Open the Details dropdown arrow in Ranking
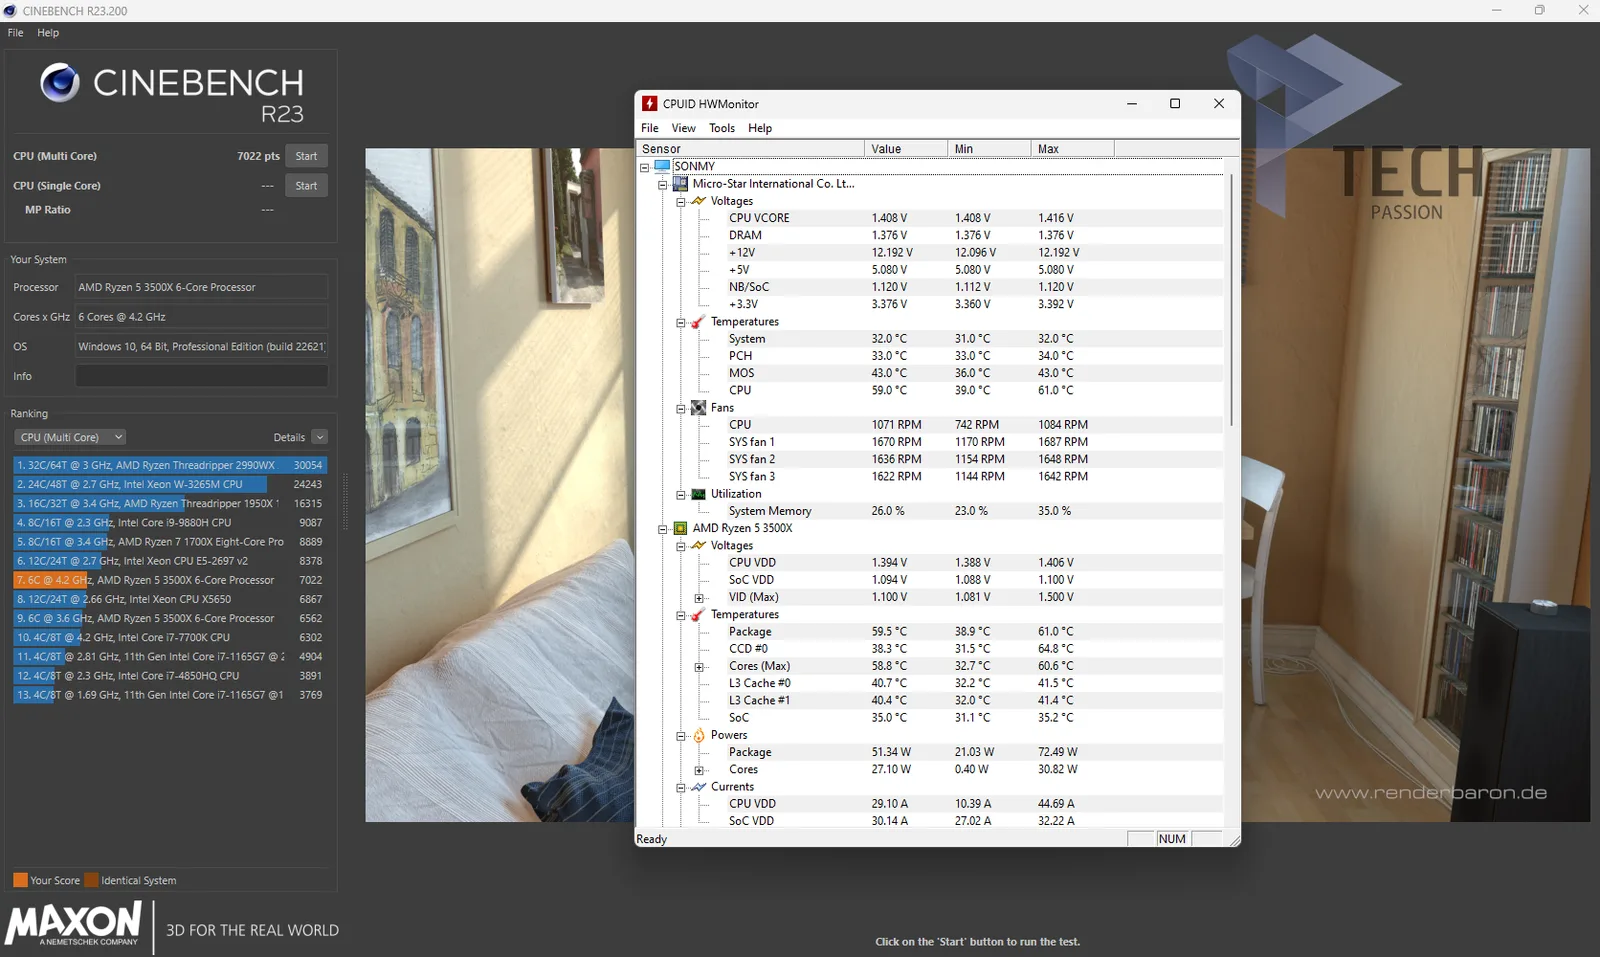Screen dimensions: 1600x957 click(x=319, y=437)
